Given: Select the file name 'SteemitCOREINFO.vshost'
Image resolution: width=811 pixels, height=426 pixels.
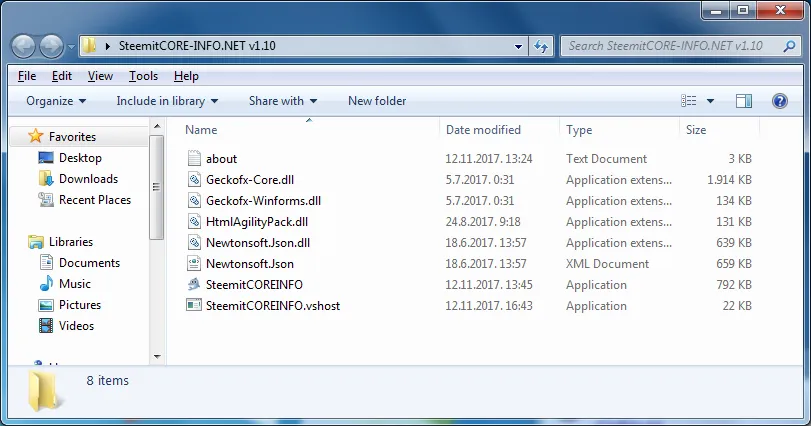Looking at the screenshot, I should click(x=273, y=306).
